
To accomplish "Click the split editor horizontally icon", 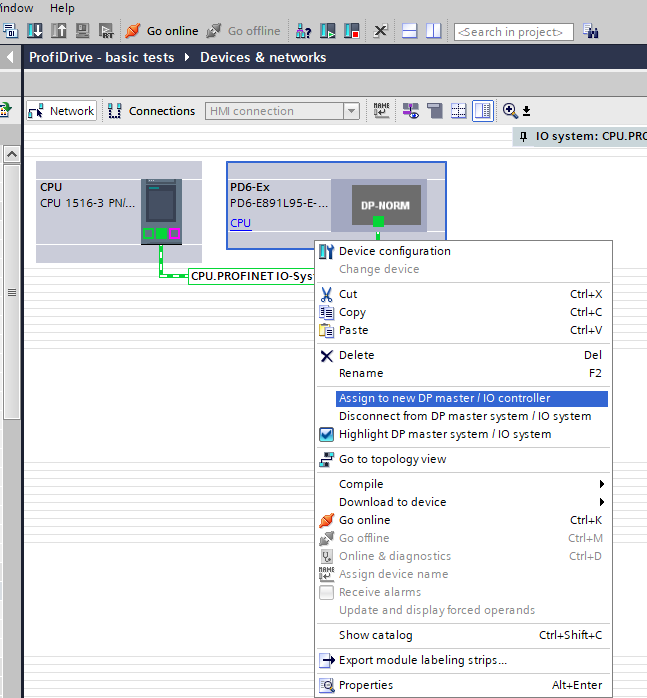I will click(411, 31).
